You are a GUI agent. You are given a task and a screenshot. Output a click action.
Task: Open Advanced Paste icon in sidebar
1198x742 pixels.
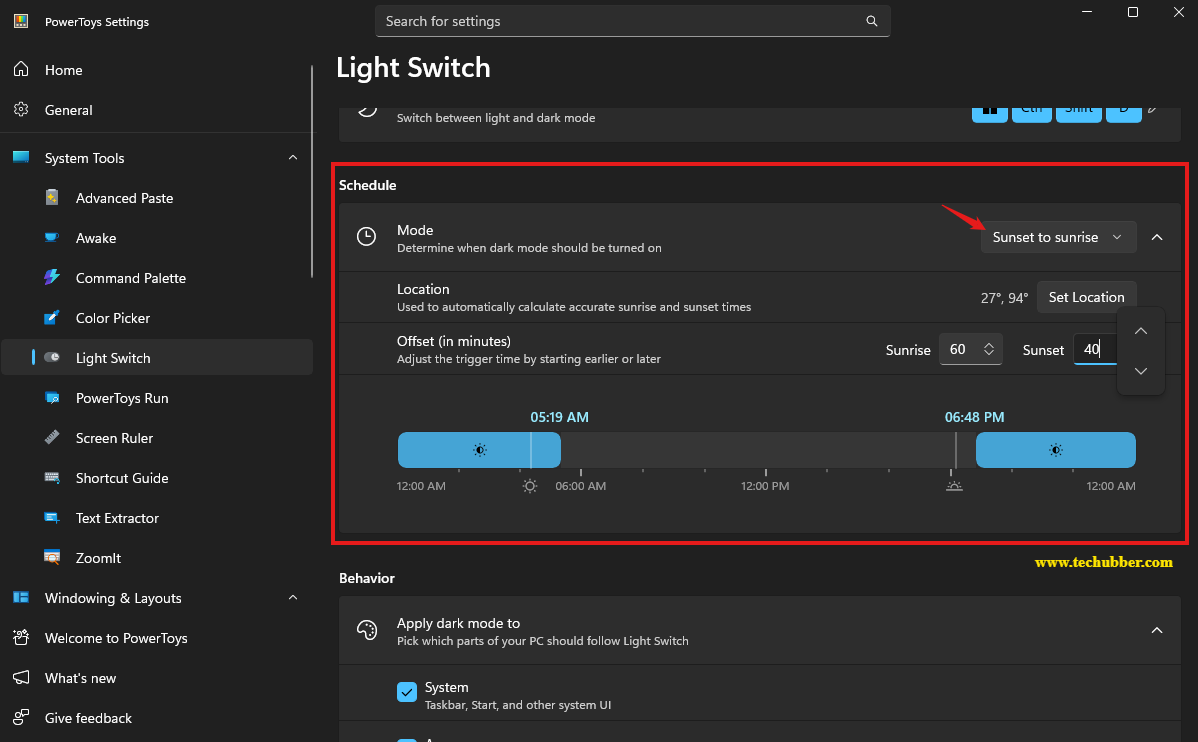coord(52,198)
